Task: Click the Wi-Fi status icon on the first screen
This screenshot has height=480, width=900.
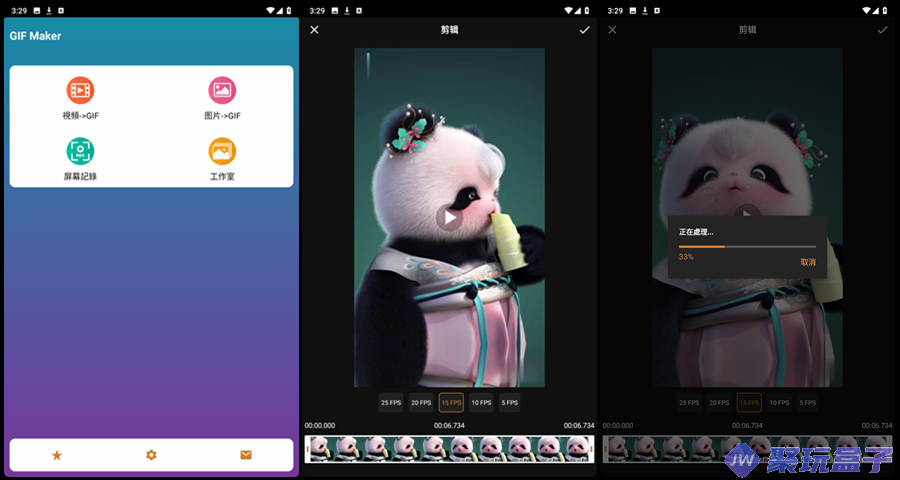Action: (271, 10)
